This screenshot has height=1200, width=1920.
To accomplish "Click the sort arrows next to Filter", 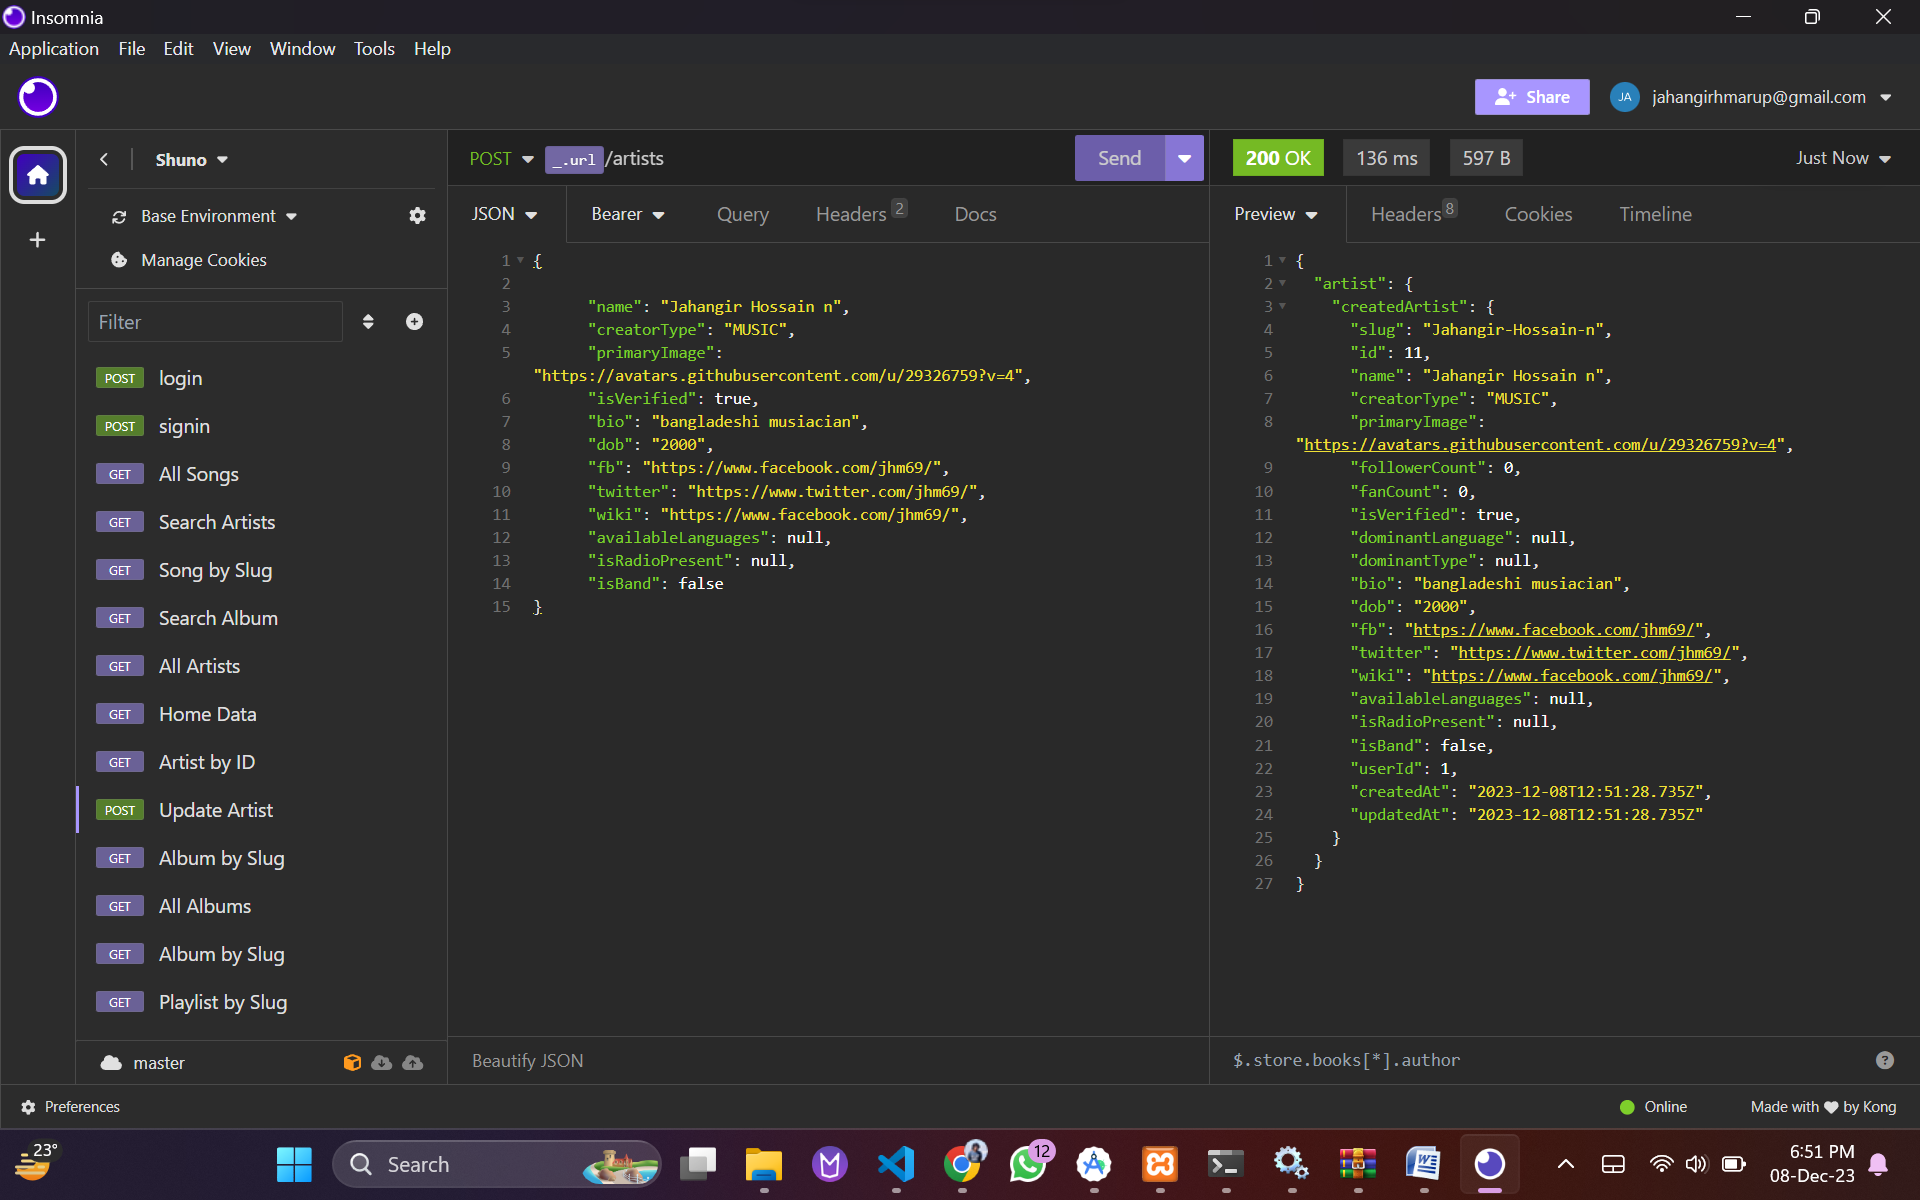I will [x=368, y=322].
